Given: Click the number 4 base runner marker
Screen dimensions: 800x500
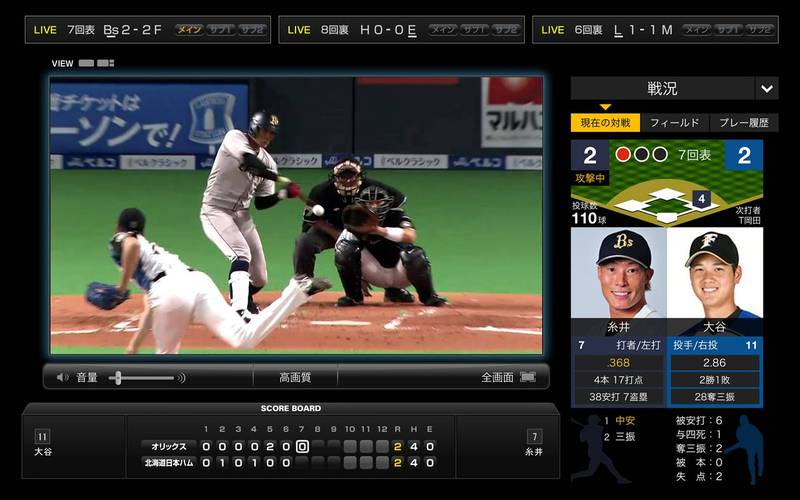Looking at the screenshot, I should click(x=701, y=199).
